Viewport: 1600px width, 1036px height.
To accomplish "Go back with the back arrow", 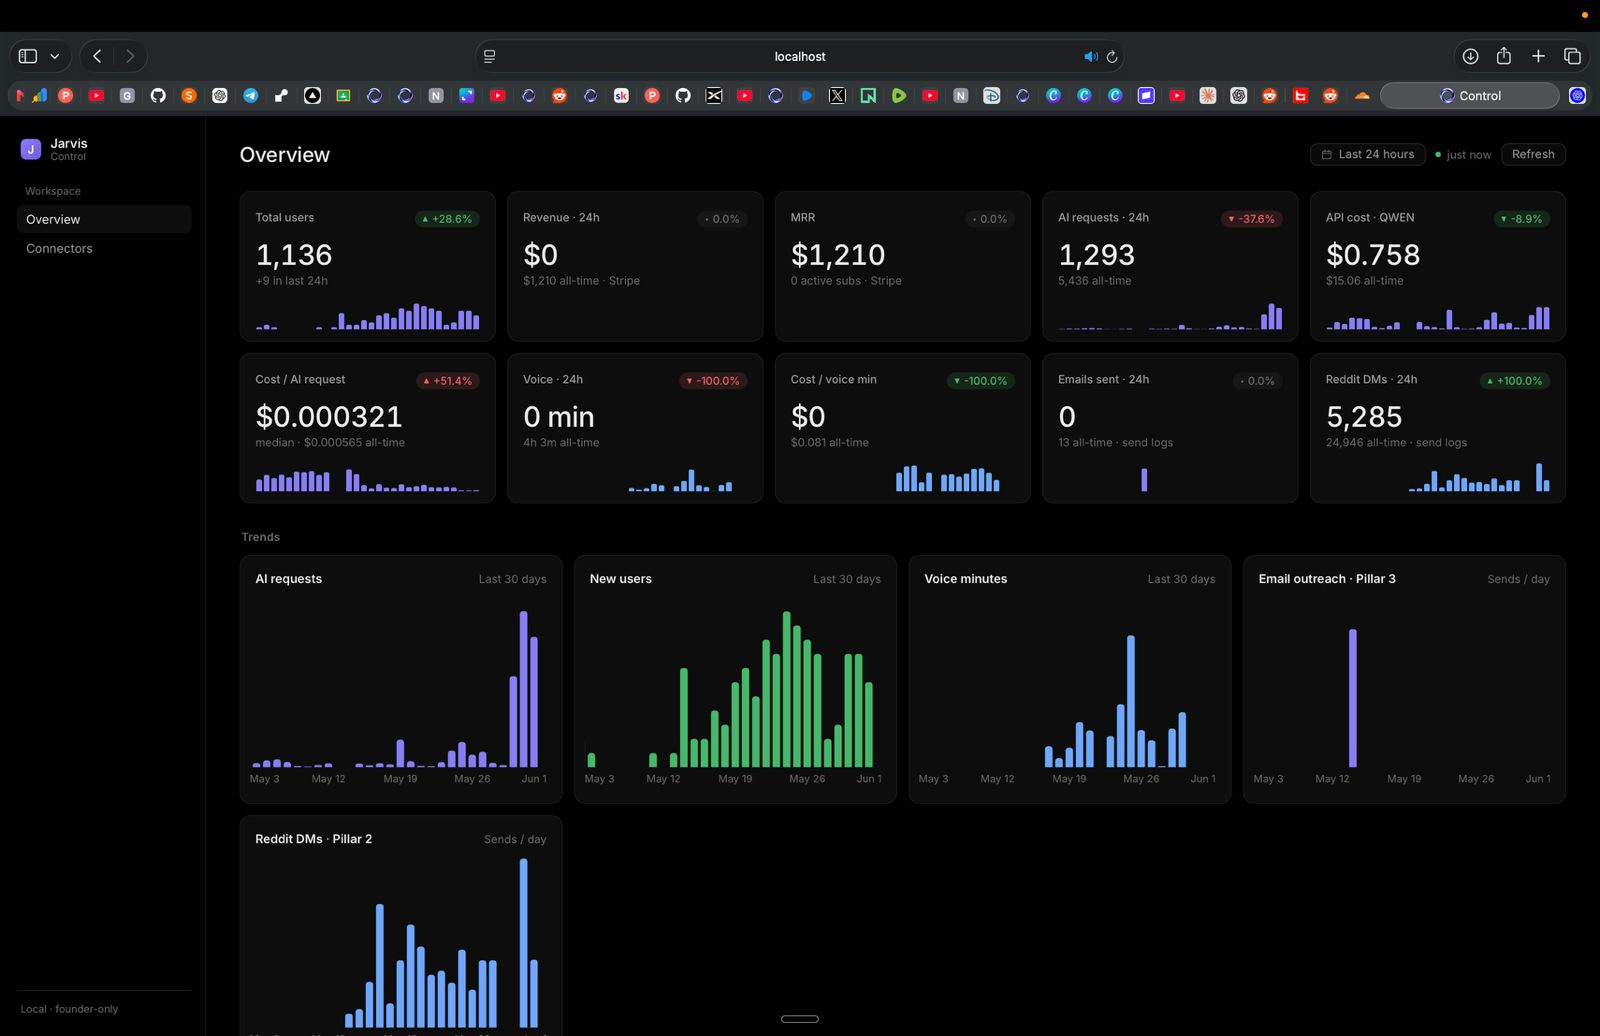I will click(x=97, y=56).
